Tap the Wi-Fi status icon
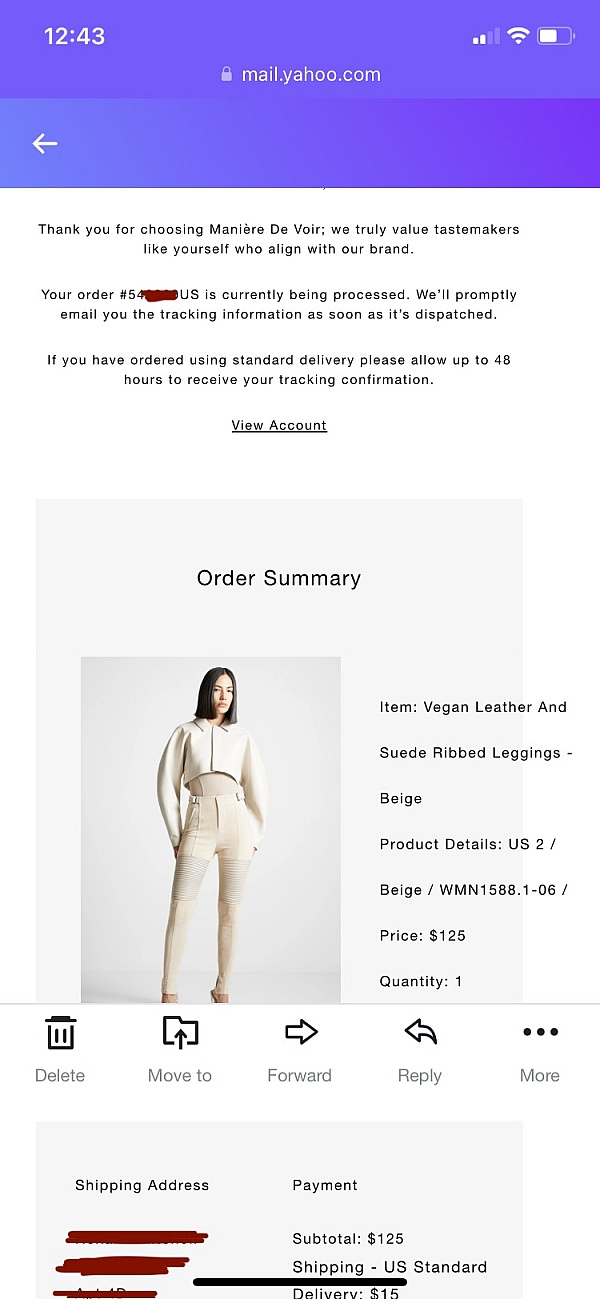The image size is (600, 1299). tap(518, 36)
